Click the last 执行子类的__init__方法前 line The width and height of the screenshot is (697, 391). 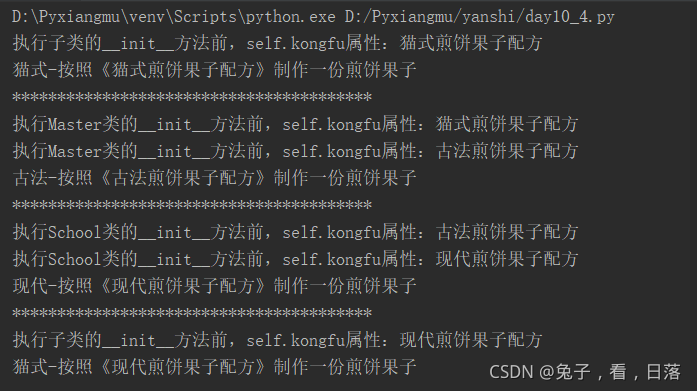pos(277,340)
